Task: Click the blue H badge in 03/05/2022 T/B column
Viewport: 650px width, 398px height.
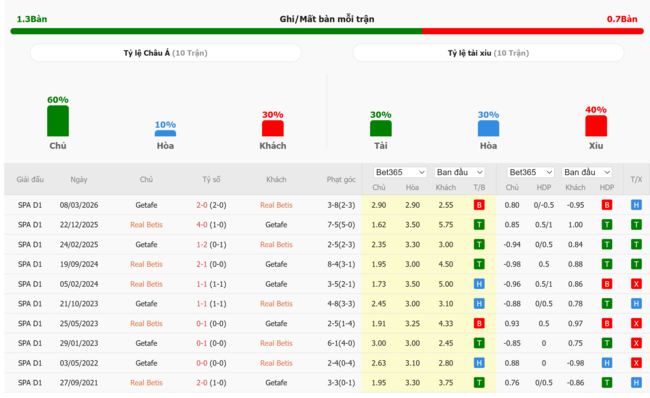Action: click(x=479, y=363)
